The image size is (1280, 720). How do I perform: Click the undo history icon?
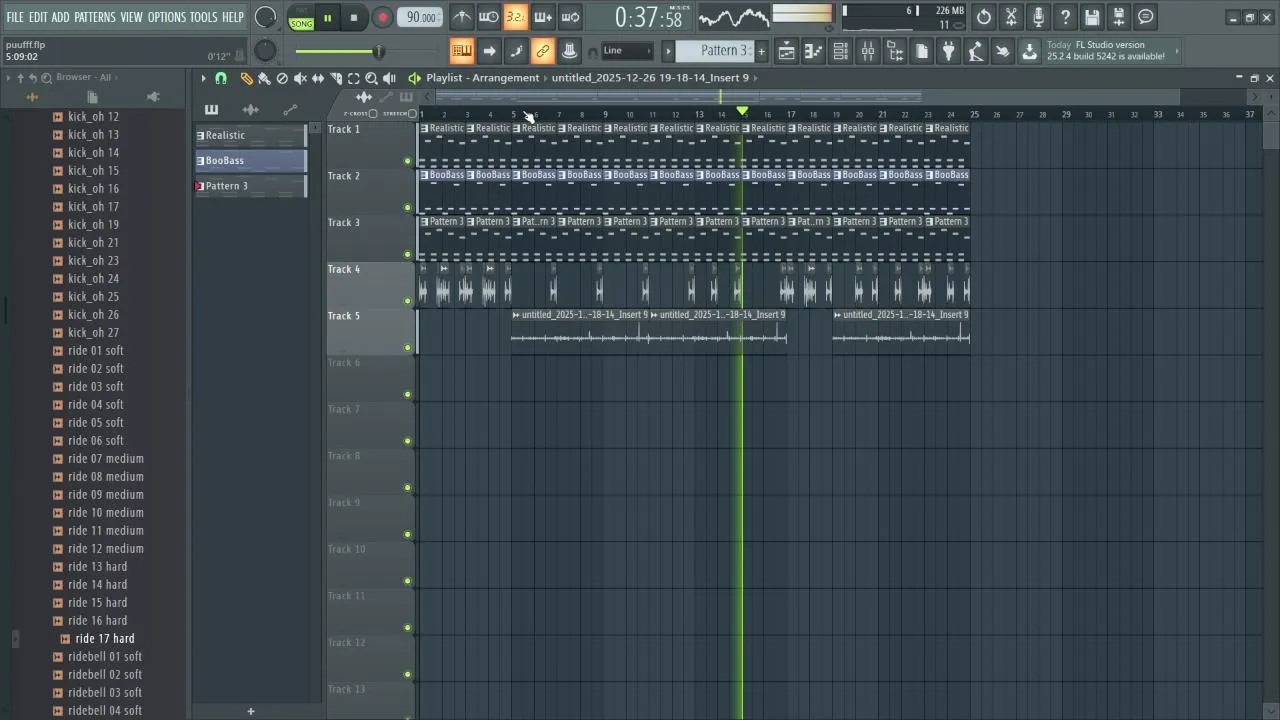pos(984,17)
